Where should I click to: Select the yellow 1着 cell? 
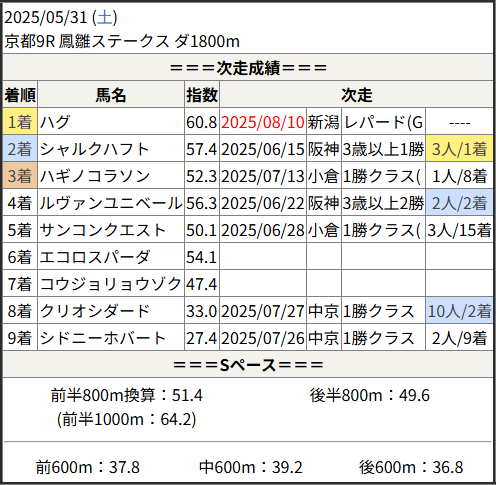click(x=20, y=122)
